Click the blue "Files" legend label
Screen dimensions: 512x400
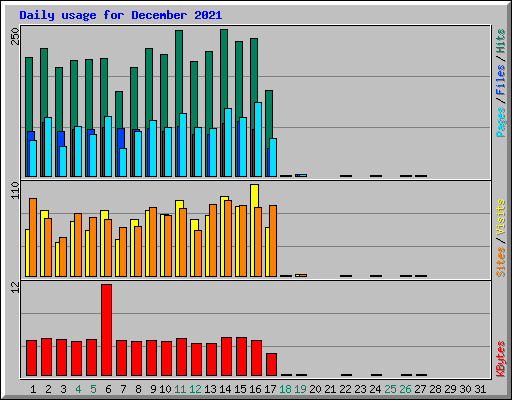[501, 80]
